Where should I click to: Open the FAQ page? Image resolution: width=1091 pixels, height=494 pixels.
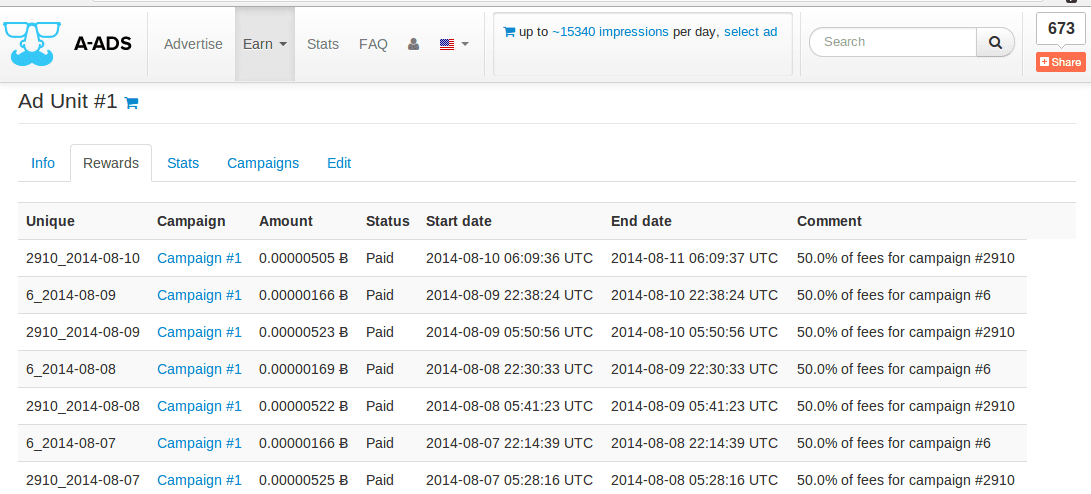[373, 44]
